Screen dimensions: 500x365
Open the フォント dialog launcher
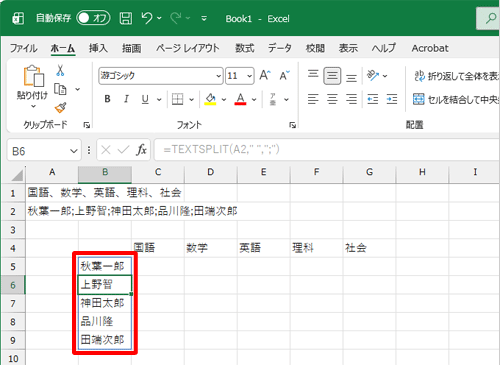293,125
